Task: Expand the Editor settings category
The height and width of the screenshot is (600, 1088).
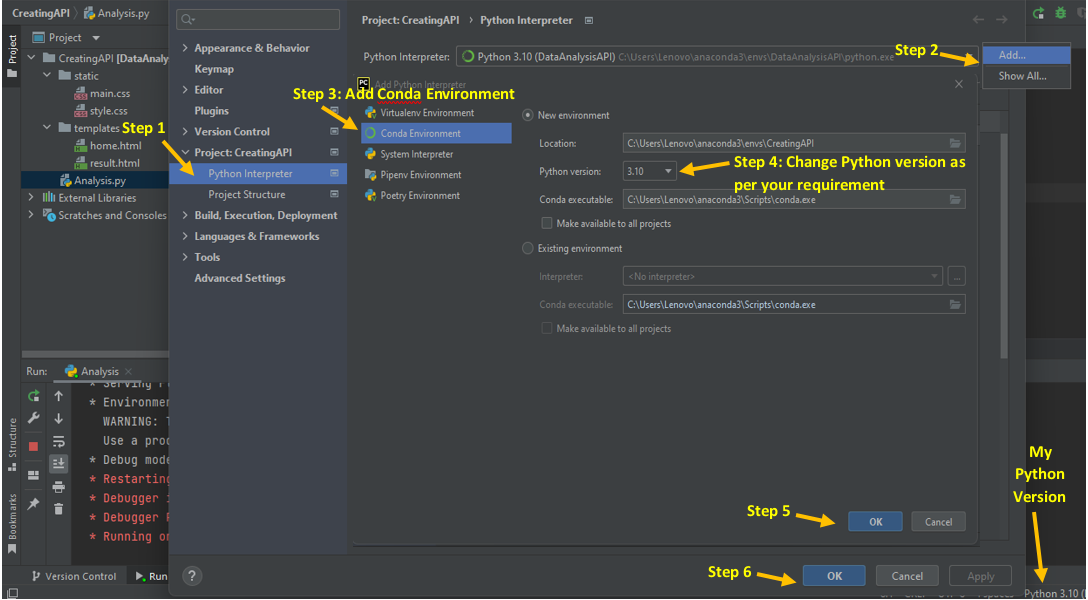Action: 185,89
